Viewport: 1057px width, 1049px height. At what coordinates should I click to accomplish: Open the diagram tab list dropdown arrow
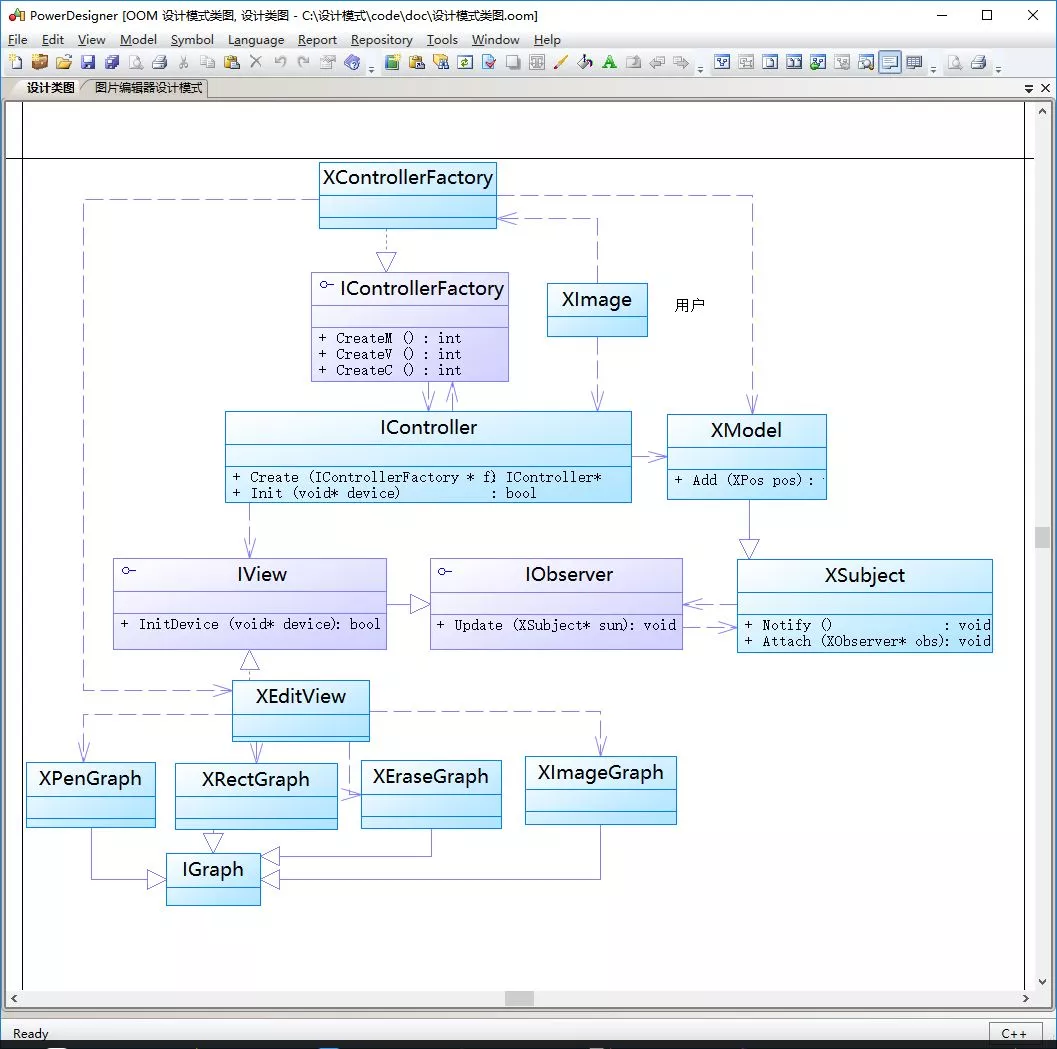[x=1029, y=89]
